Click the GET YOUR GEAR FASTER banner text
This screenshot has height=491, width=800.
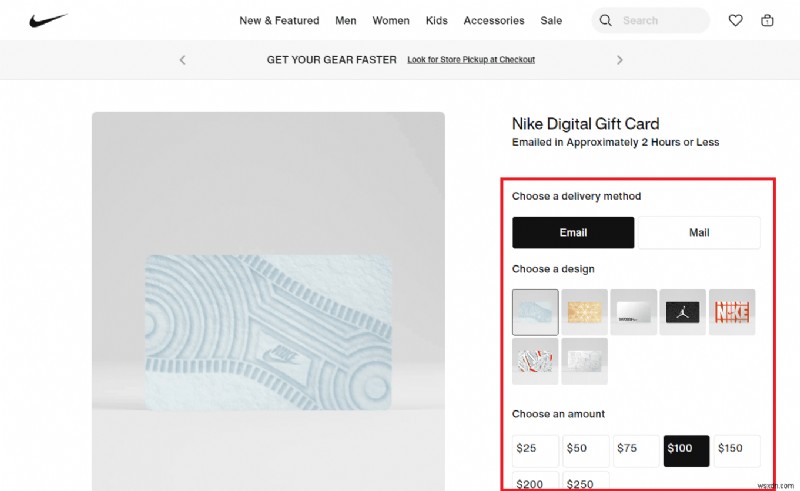[x=332, y=60]
